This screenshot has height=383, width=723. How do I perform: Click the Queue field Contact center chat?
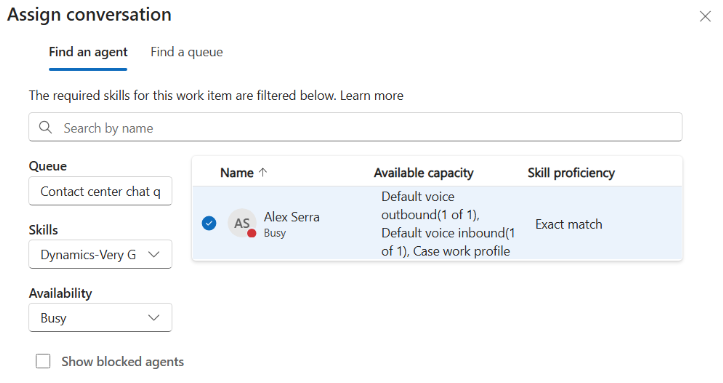tap(100, 191)
